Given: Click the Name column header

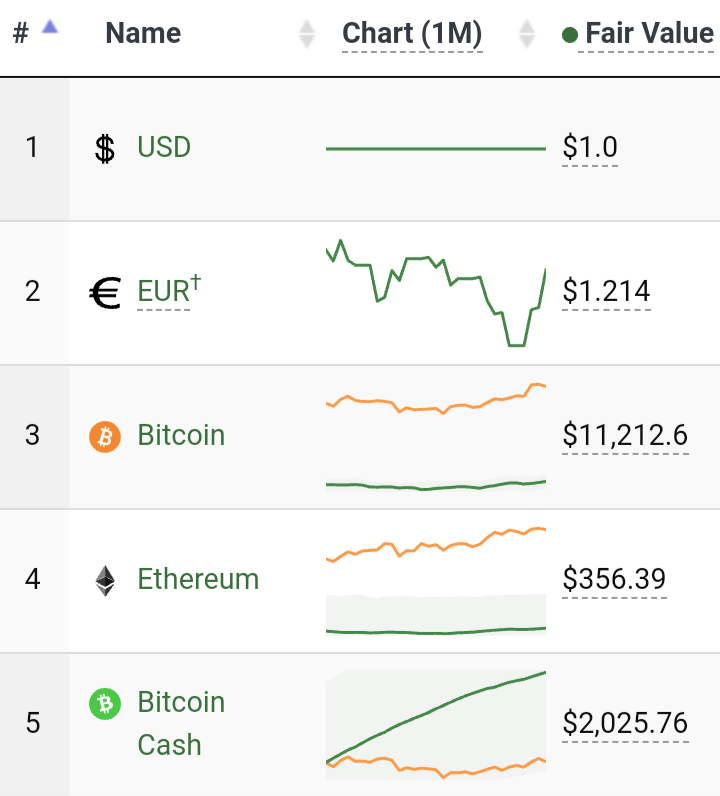Looking at the screenshot, I should tap(143, 34).
